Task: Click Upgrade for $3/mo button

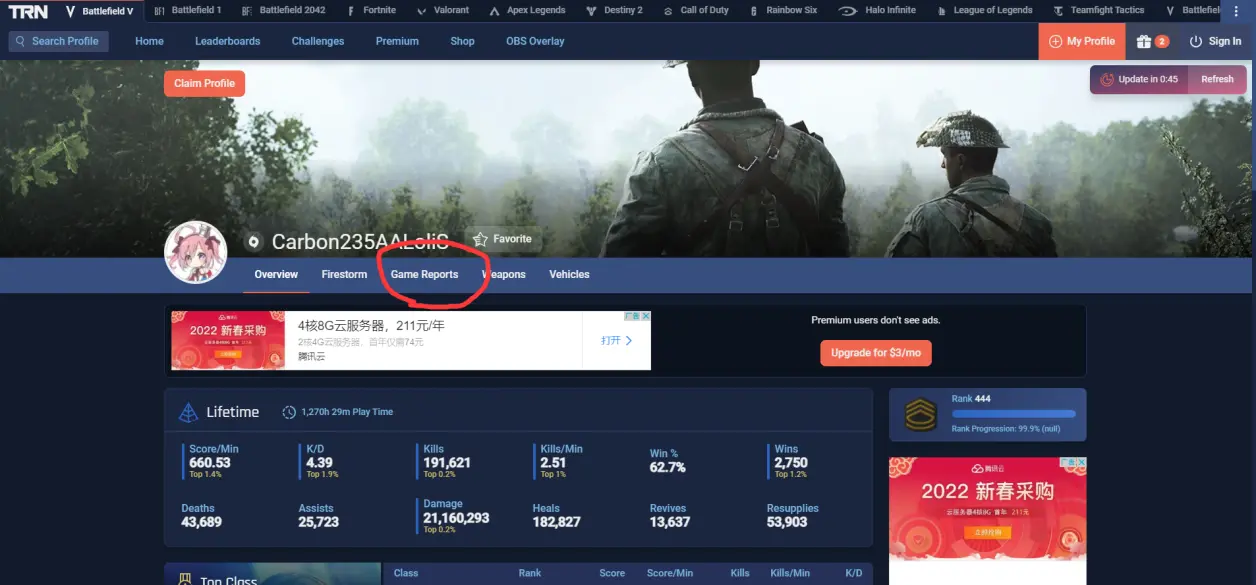Action: pos(875,353)
